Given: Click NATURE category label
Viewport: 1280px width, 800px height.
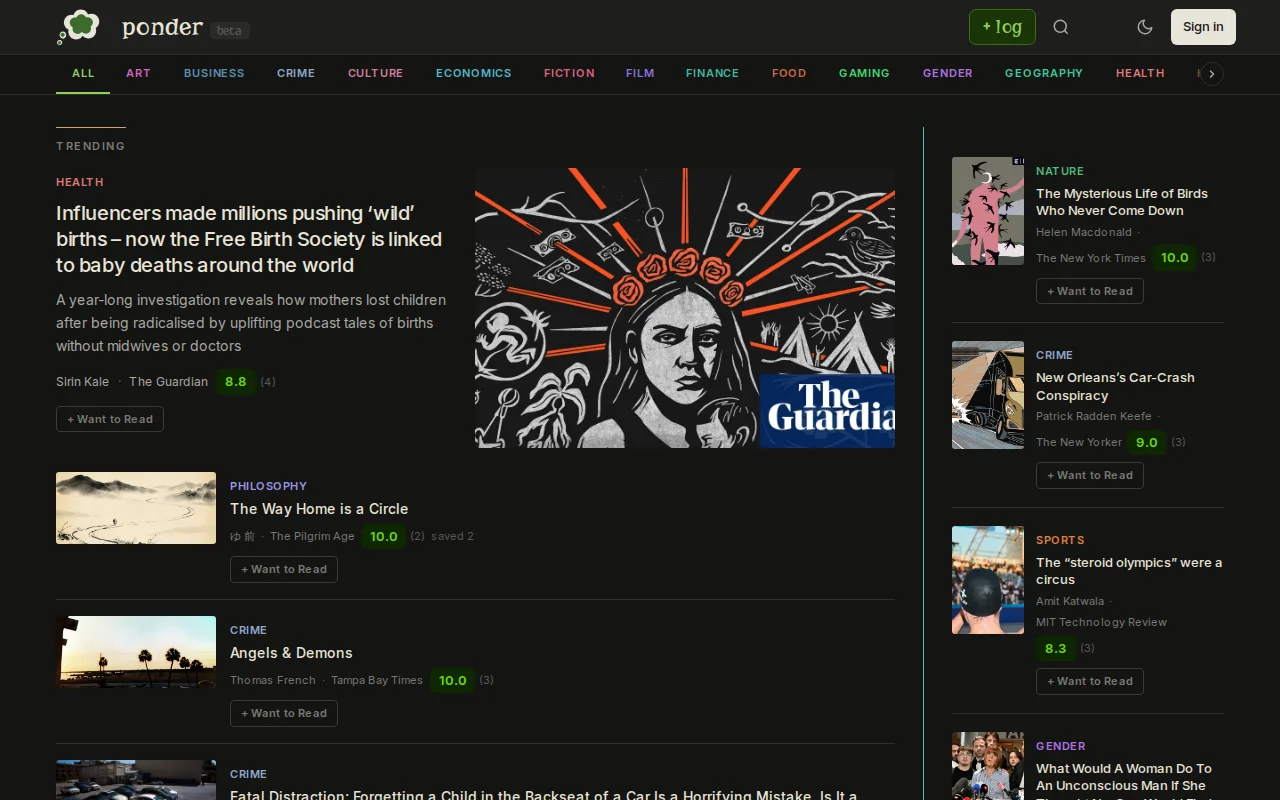Looking at the screenshot, I should coord(1060,171).
